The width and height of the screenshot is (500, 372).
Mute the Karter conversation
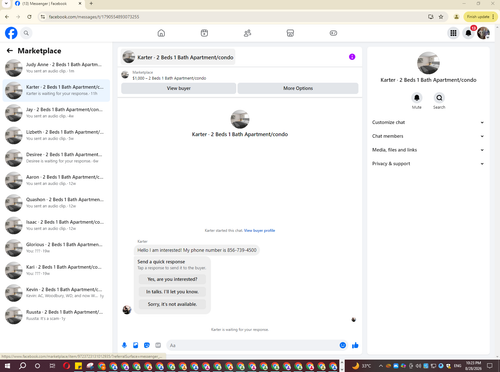point(417,98)
